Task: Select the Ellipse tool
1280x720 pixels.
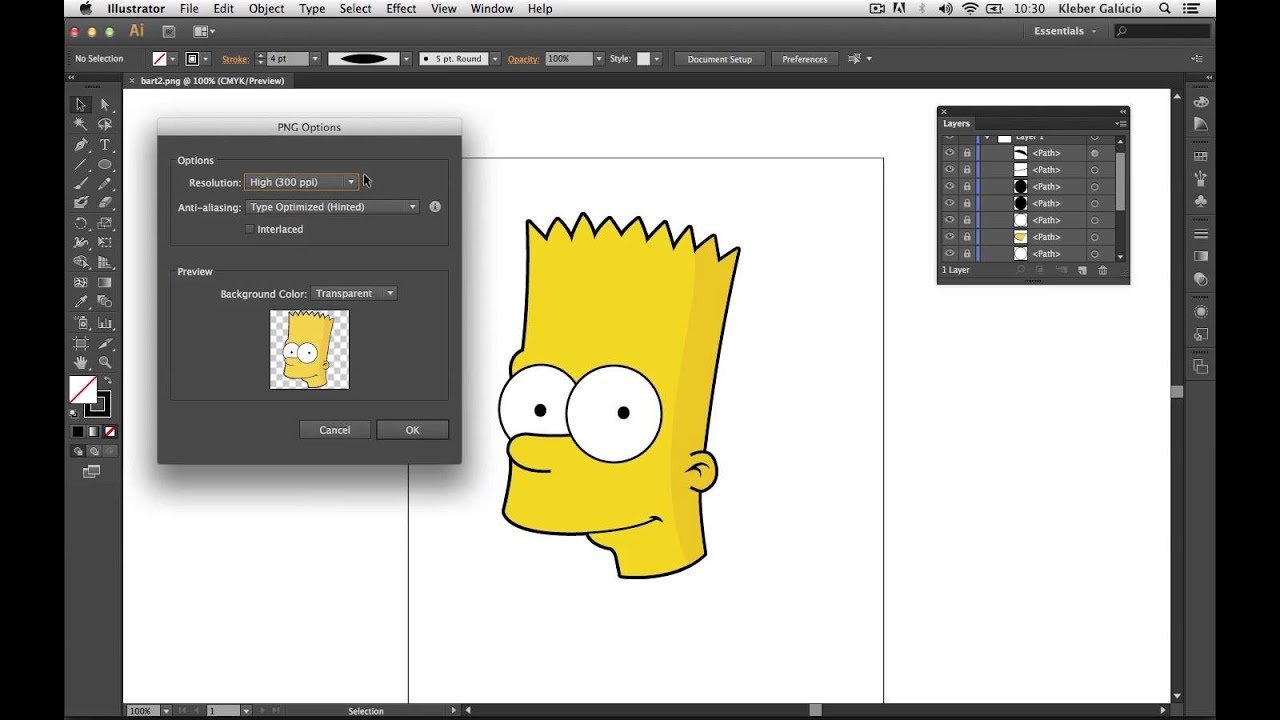Action: click(105, 164)
